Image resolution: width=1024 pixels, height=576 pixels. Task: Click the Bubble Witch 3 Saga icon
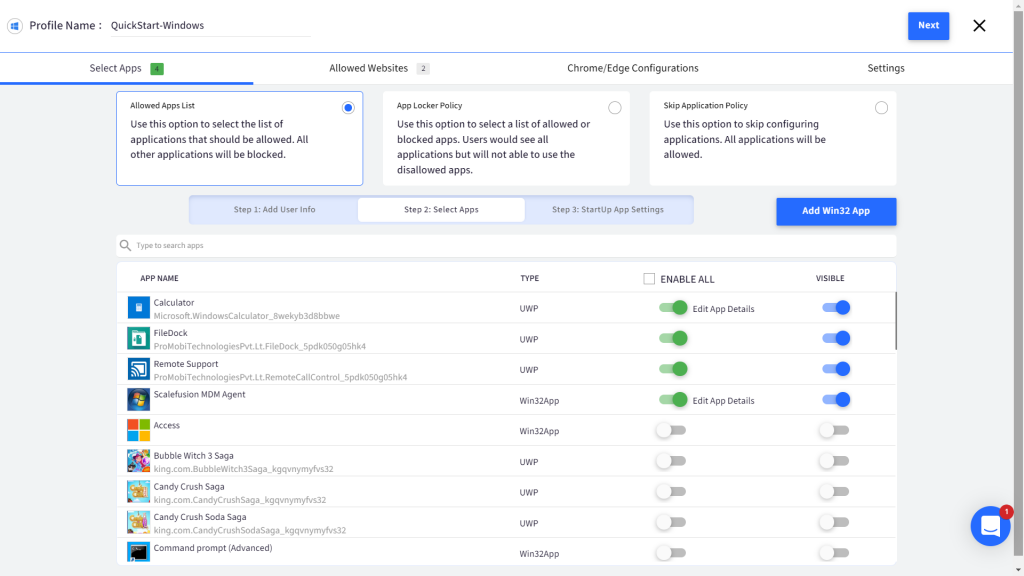[138, 461]
